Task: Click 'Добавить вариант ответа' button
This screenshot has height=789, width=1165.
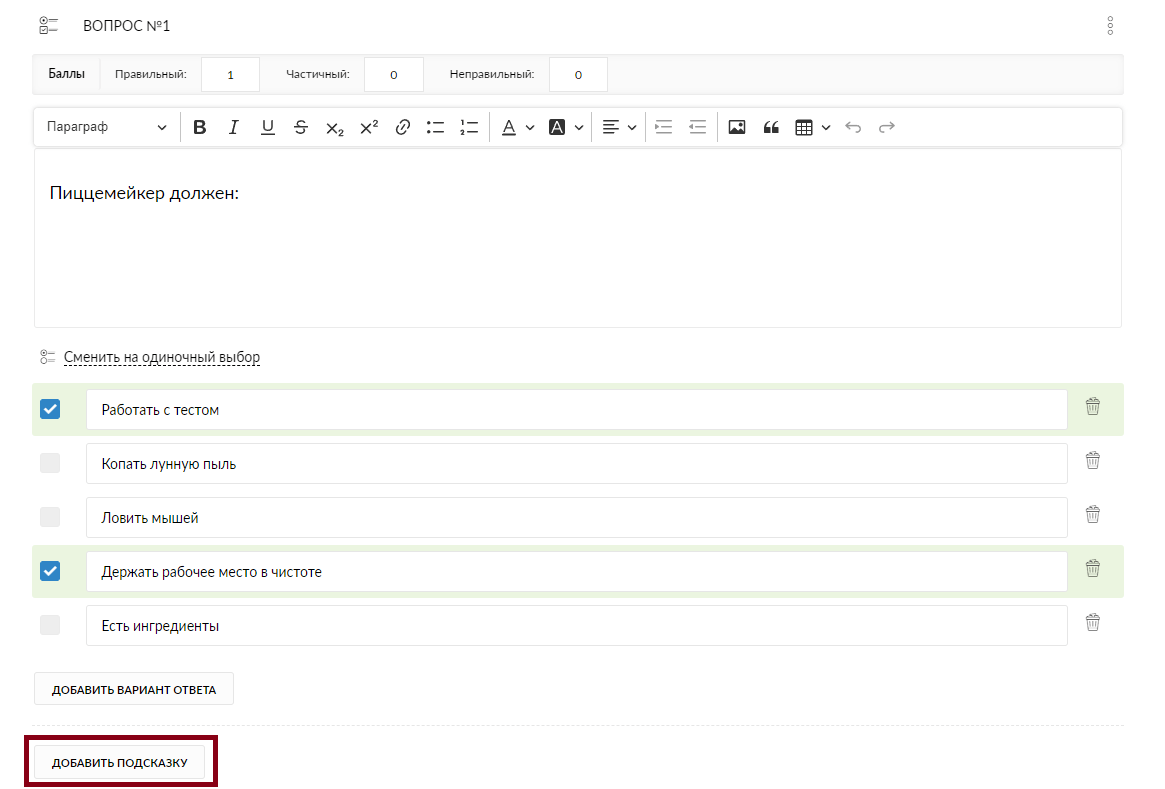Action: click(x=134, y=689)
